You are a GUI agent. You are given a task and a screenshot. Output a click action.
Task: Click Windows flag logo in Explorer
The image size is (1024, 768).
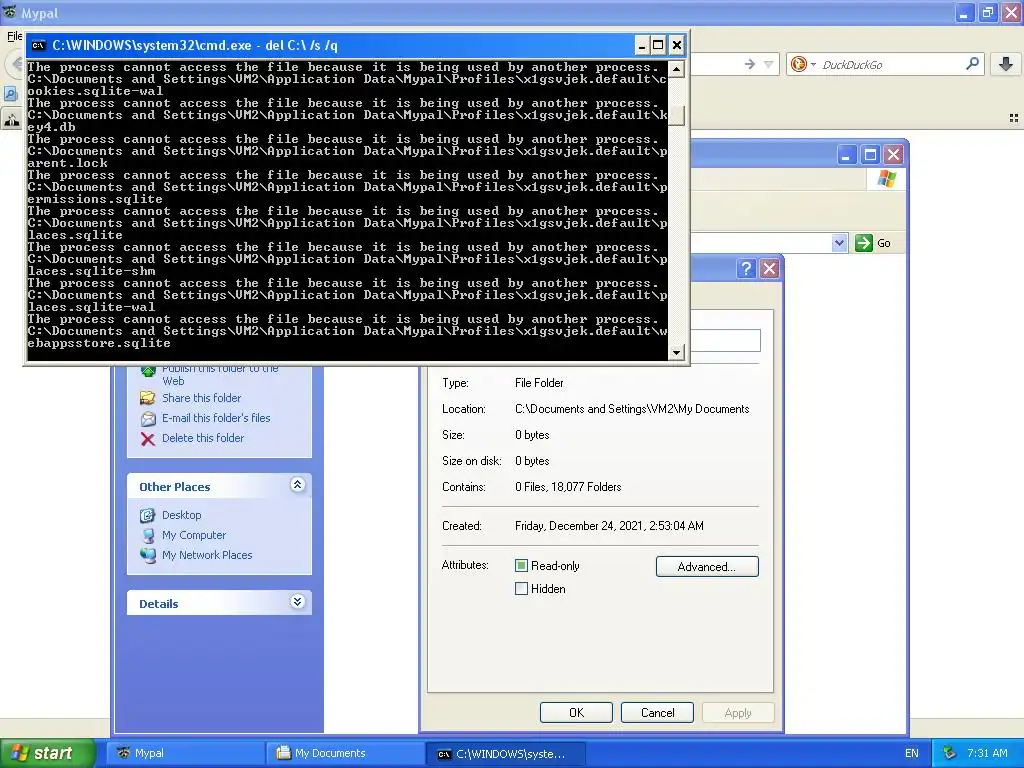pos(887,178)
